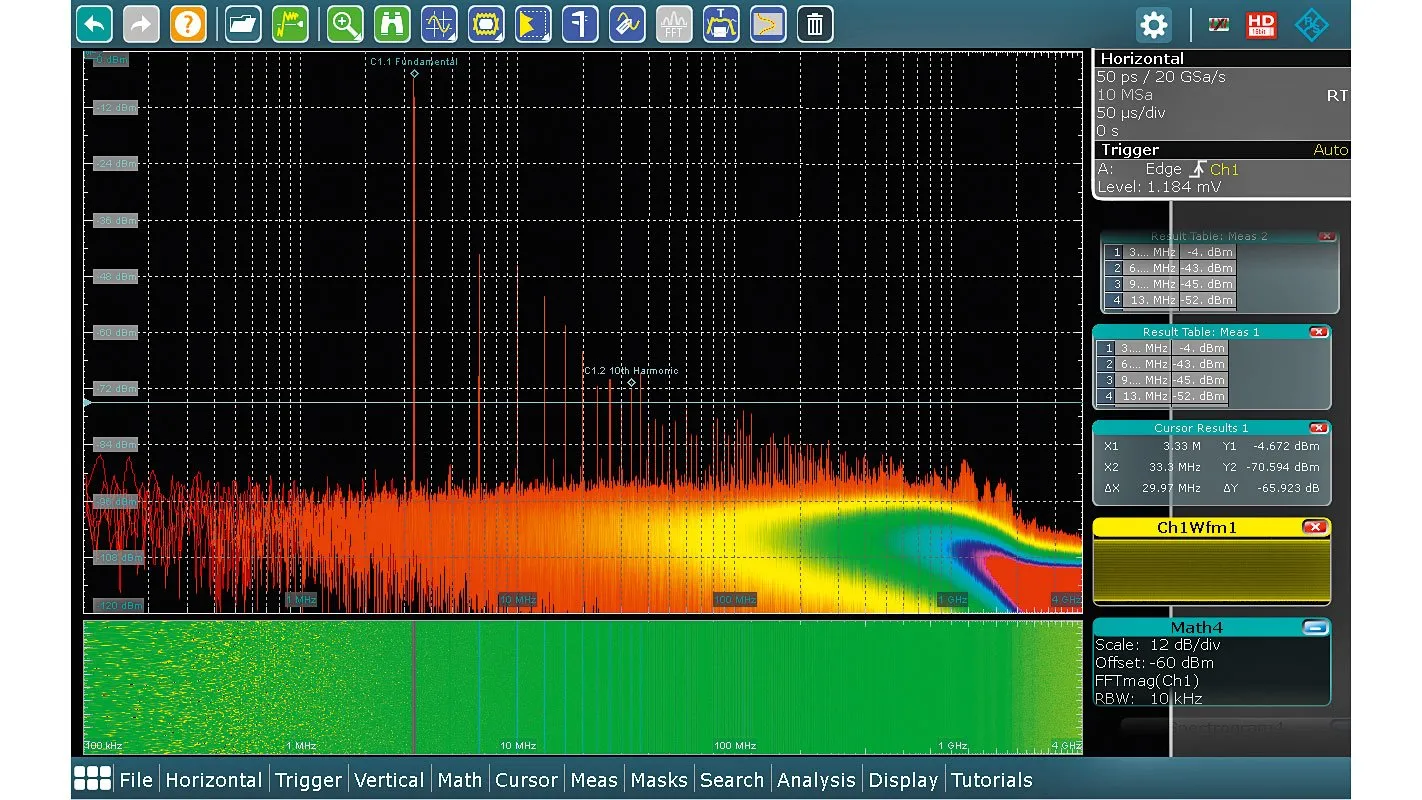Click the Undo arrow in the toolbar

(95, 24)
